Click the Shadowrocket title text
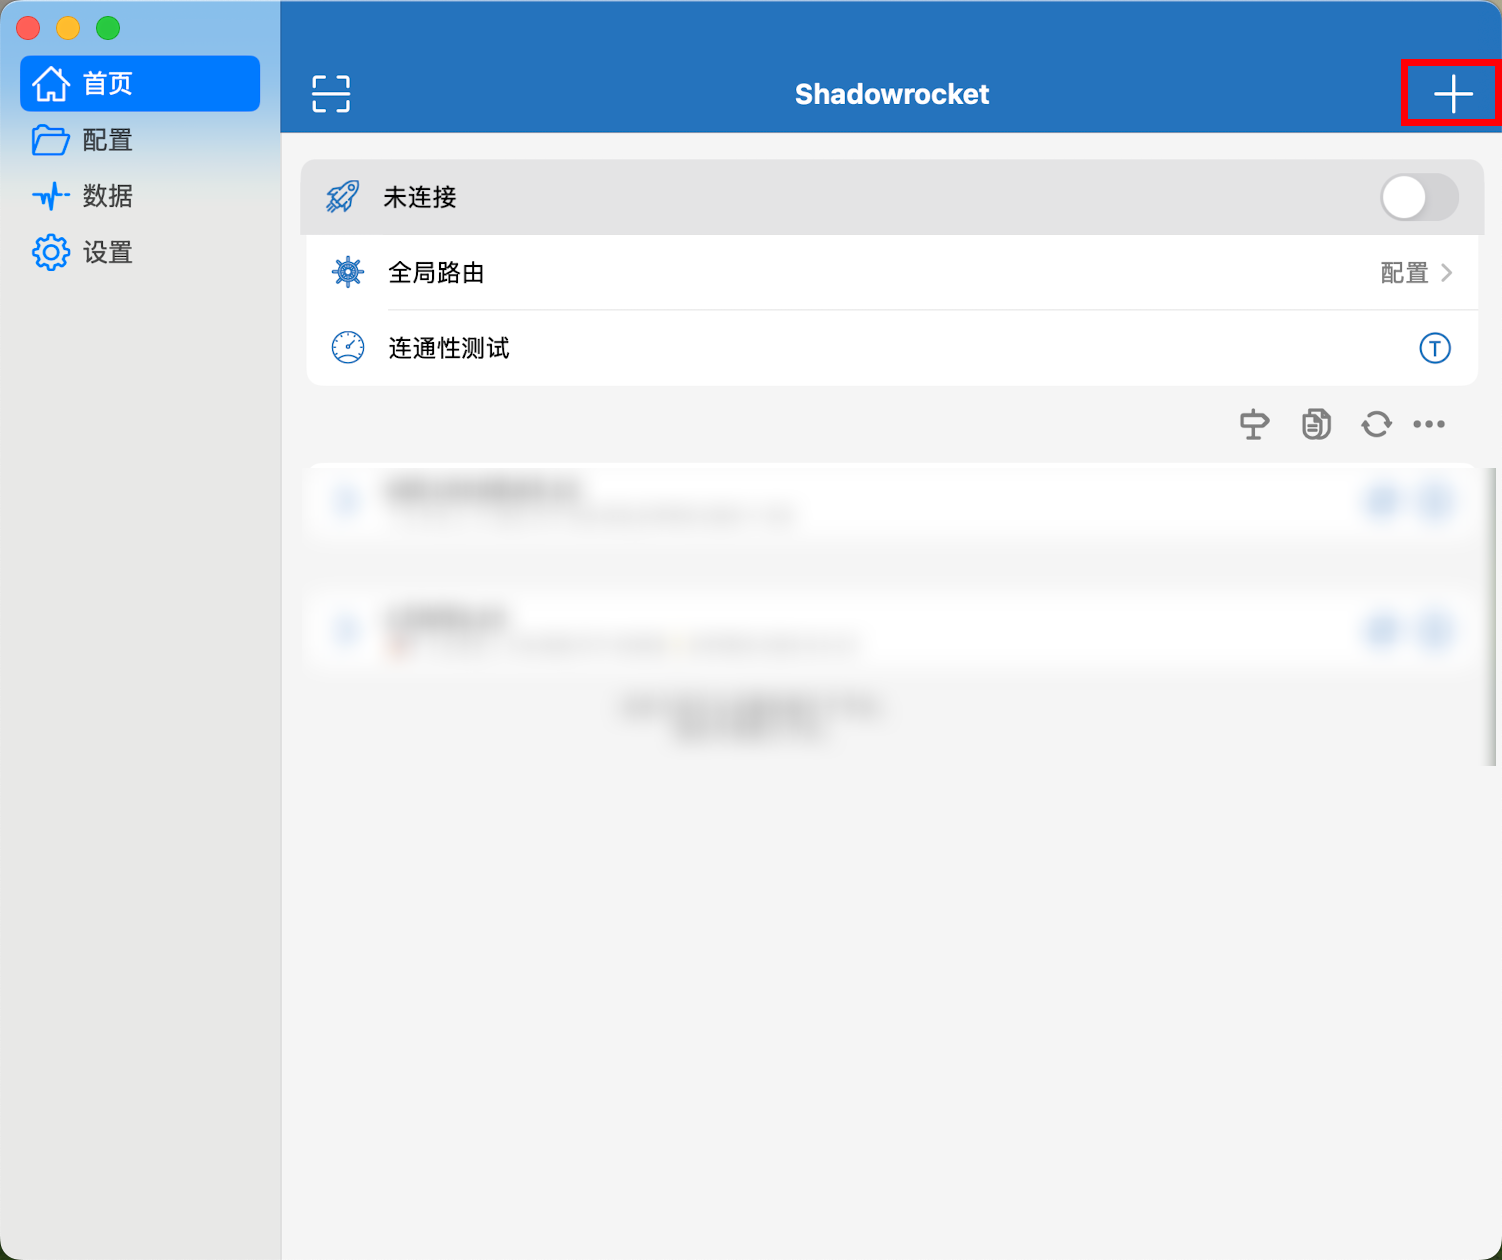1502x1260 pixels. tap(892, 94)
